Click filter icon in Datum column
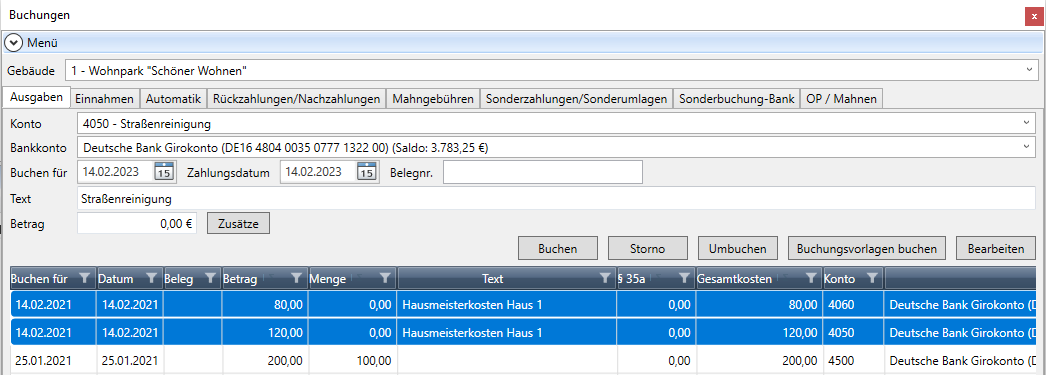The image size is (1046, 375). pyautogui.click(x=151, y=278)
